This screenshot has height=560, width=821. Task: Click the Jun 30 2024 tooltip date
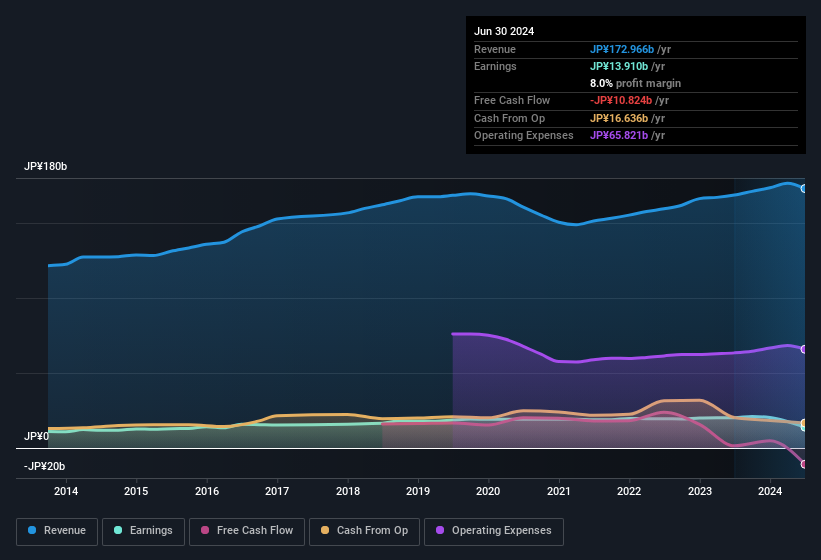[x=504, y=31]
